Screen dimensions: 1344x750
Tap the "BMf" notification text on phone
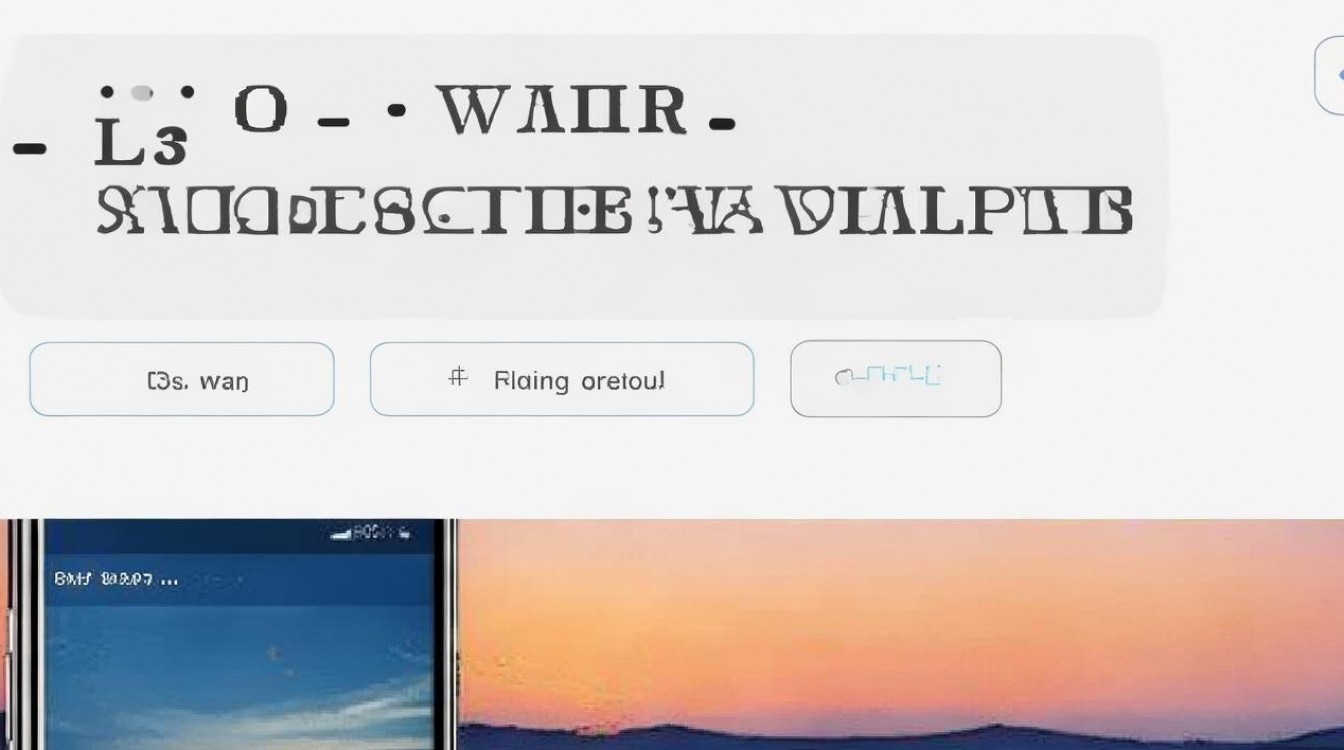(x=73, y=578)
